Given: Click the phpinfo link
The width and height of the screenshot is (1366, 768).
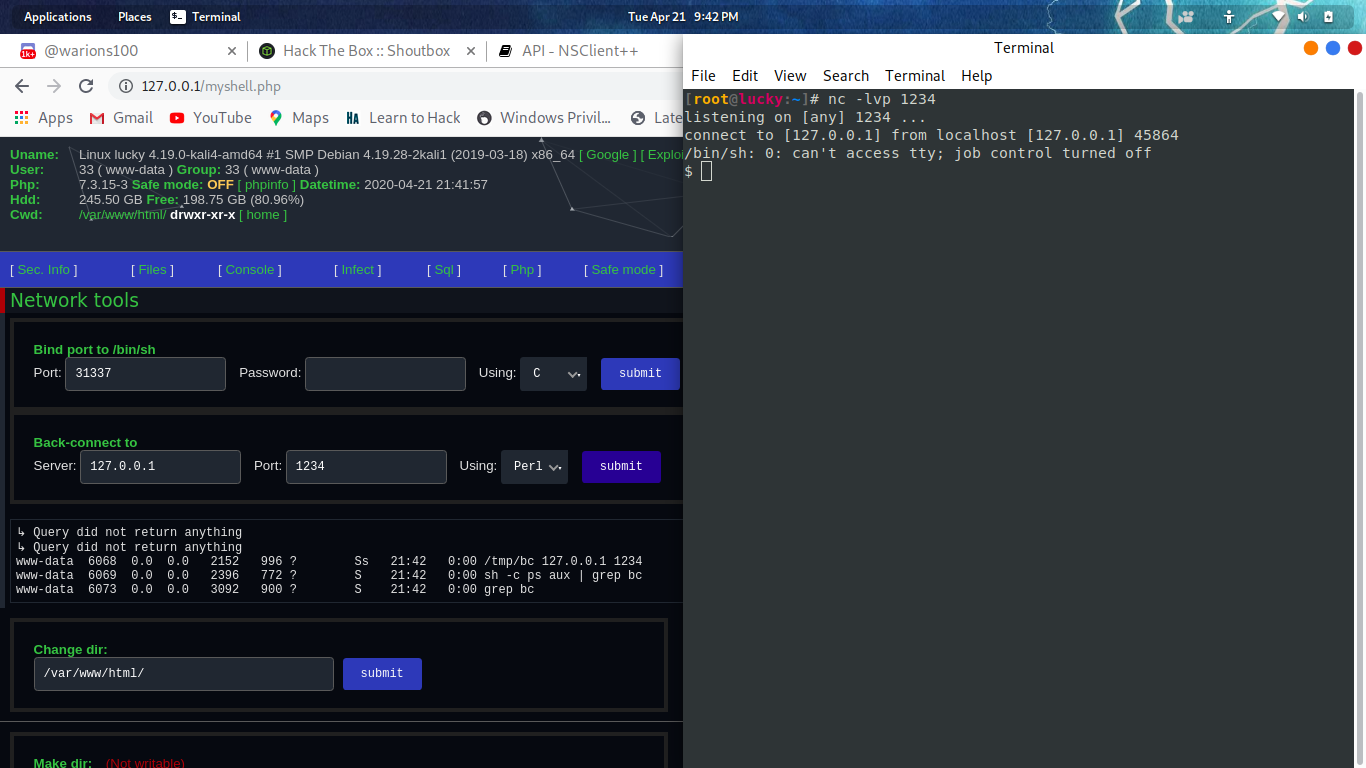Looking at the screenshot, I should coord(266,185).
